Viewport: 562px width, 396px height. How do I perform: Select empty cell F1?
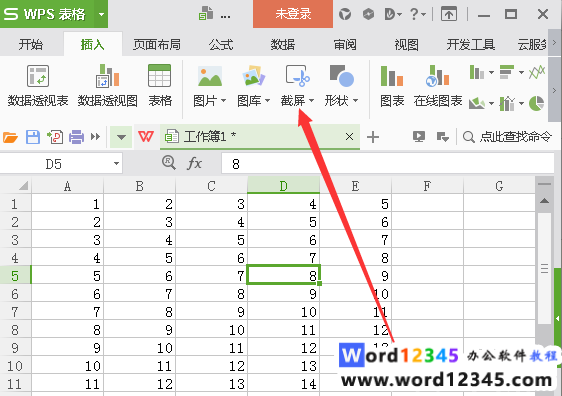[x=427, y=204]
